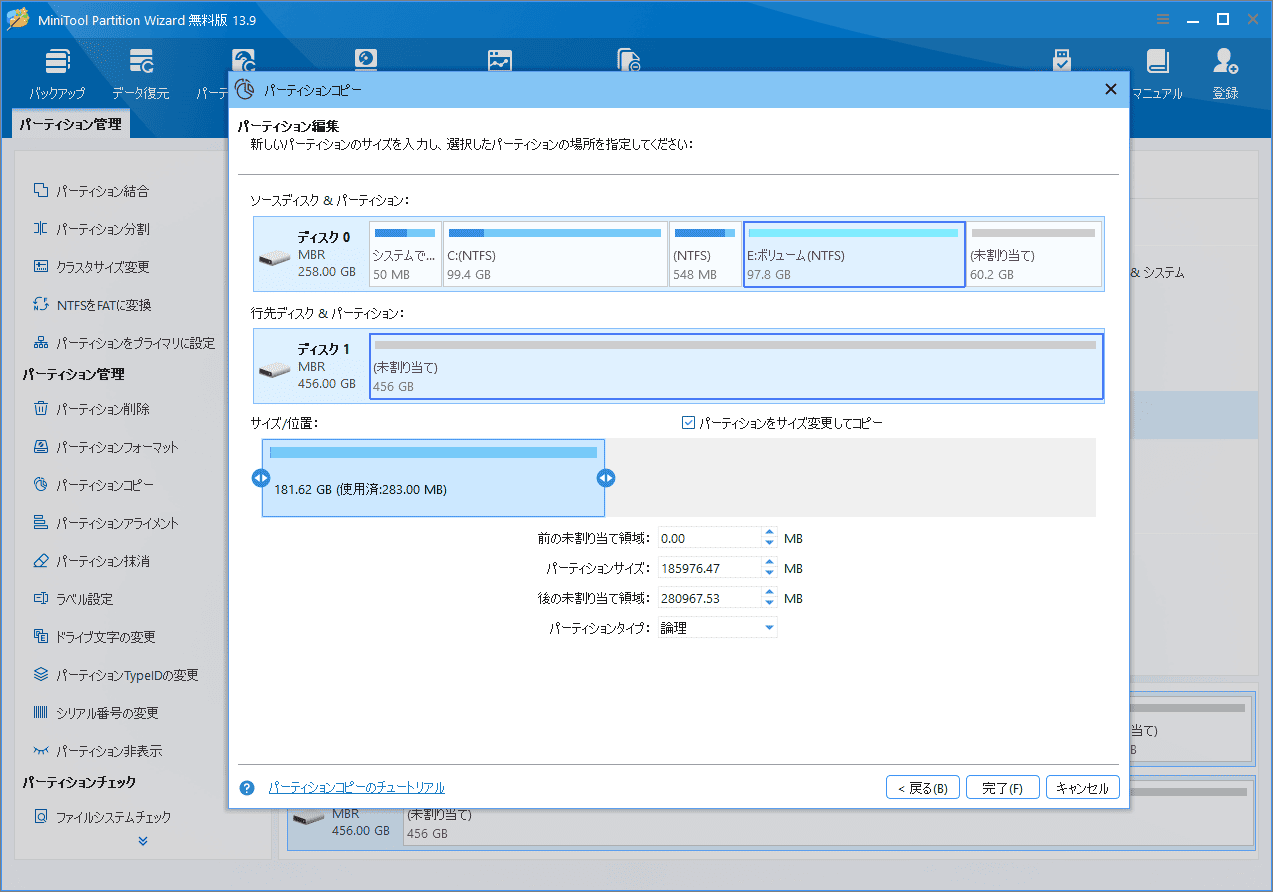This screenshot has width=1273, height=892.
Task: Open the hamburger menu in title bar
Action: [1163, 19]
